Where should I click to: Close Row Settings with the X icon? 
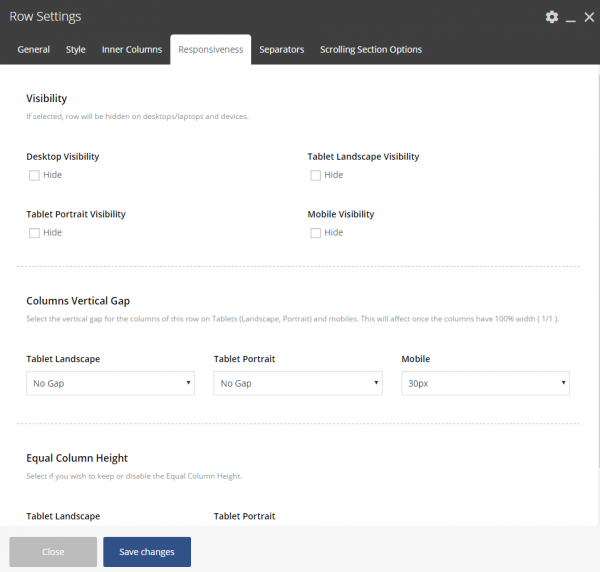[x=587, y=17]
